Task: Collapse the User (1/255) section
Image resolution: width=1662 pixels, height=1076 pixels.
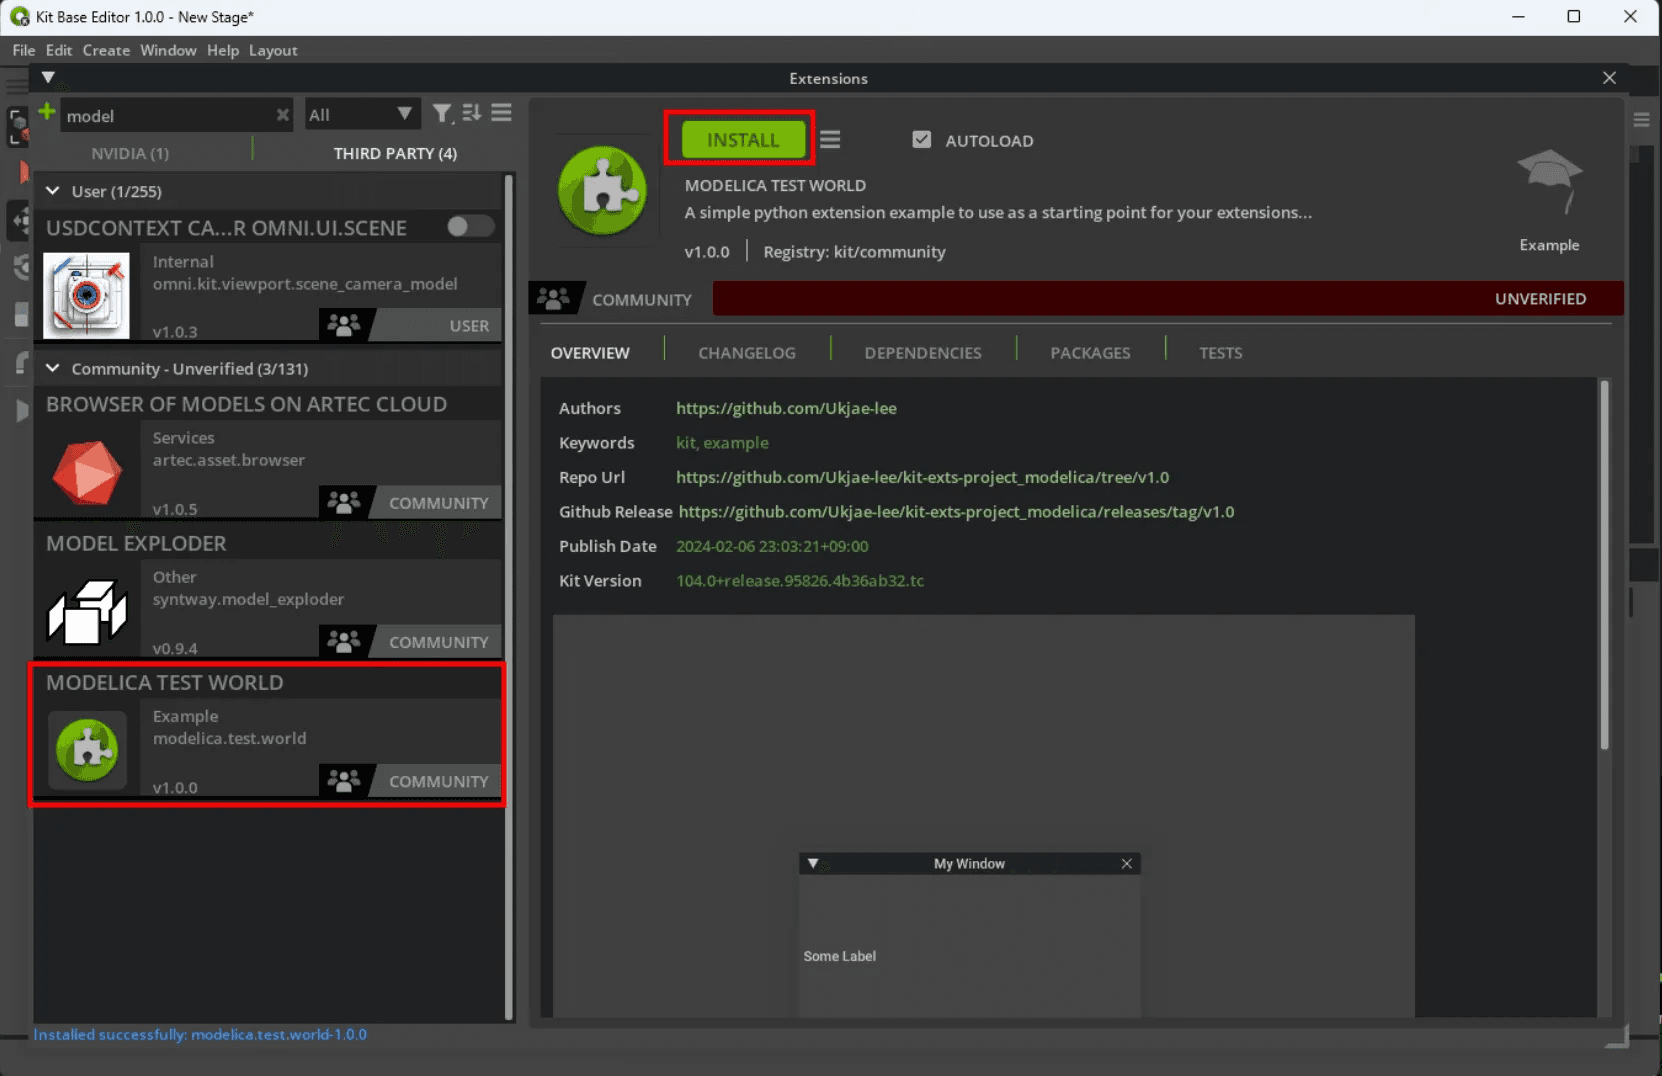Action: click(x=53, y=191)
